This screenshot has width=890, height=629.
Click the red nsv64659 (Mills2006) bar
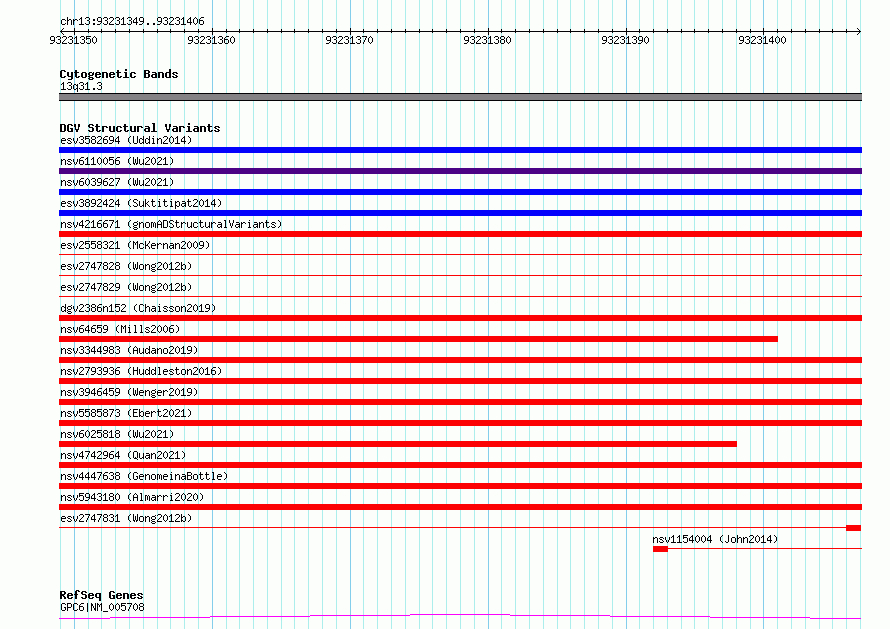click(x=418, y=339)
